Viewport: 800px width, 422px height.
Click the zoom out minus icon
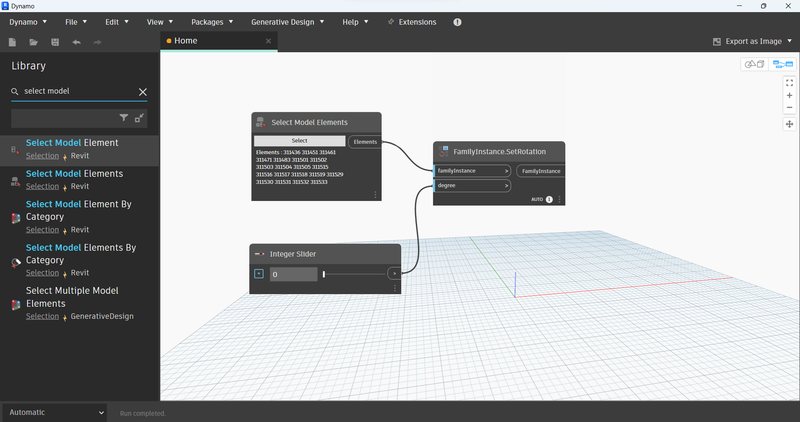tap(789, 108)
